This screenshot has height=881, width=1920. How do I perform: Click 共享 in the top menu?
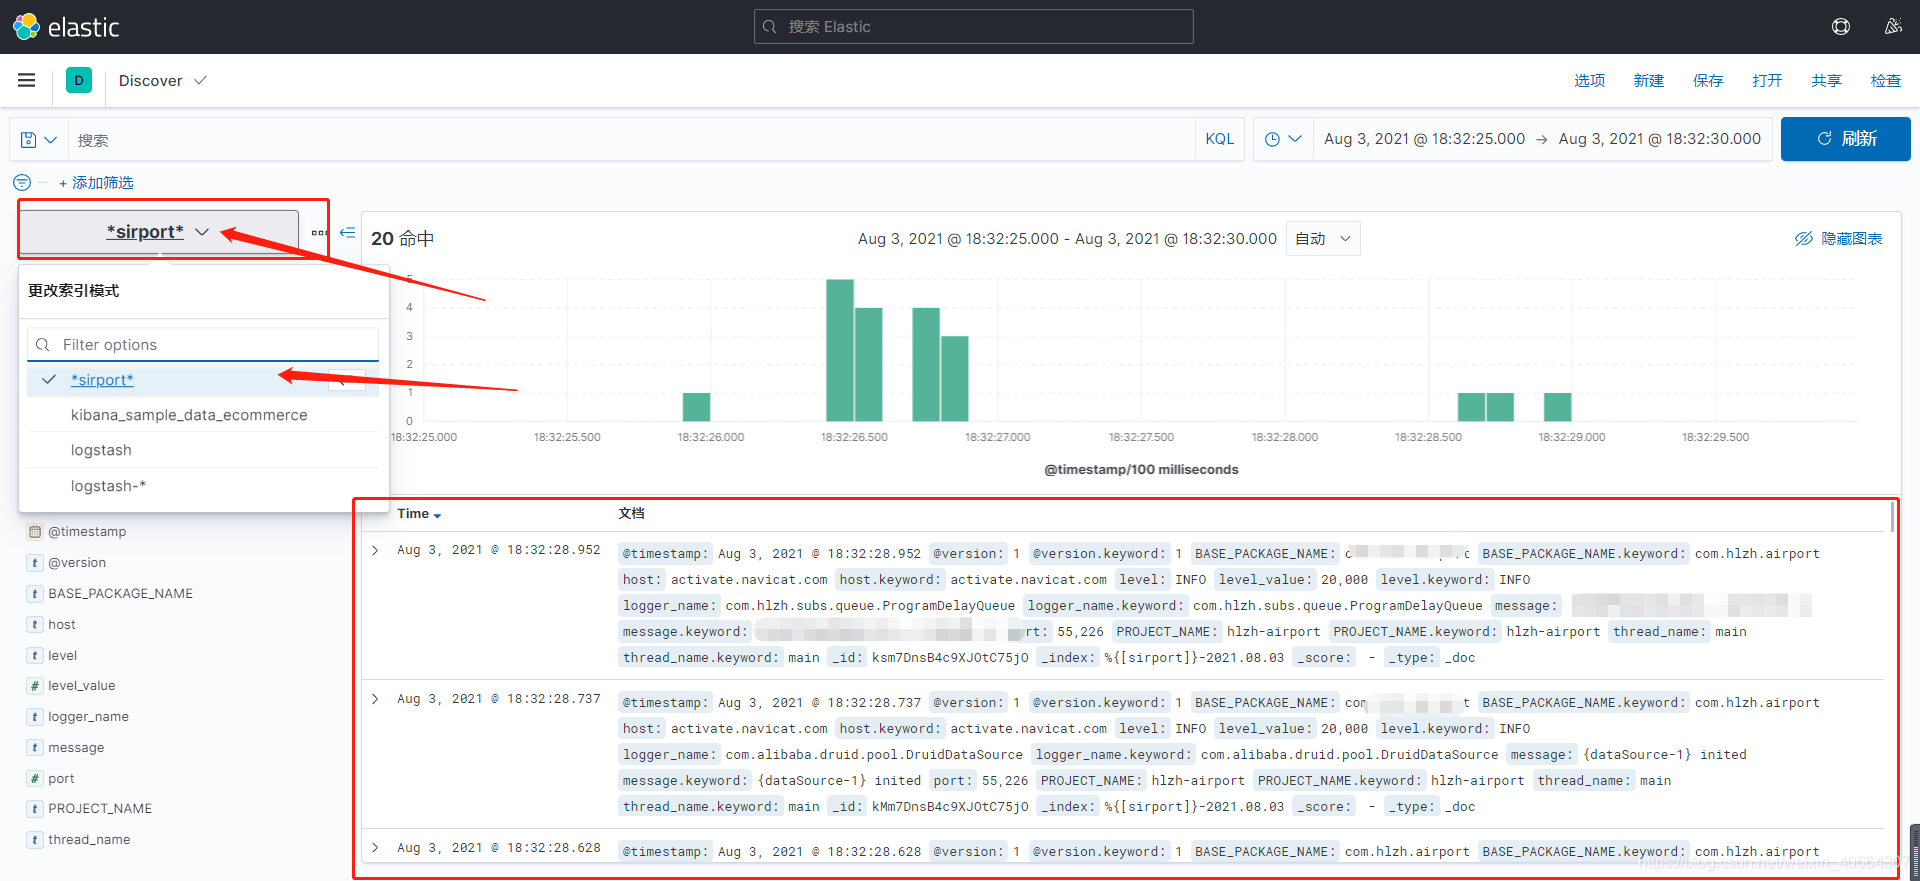(x=1826, y=81)
